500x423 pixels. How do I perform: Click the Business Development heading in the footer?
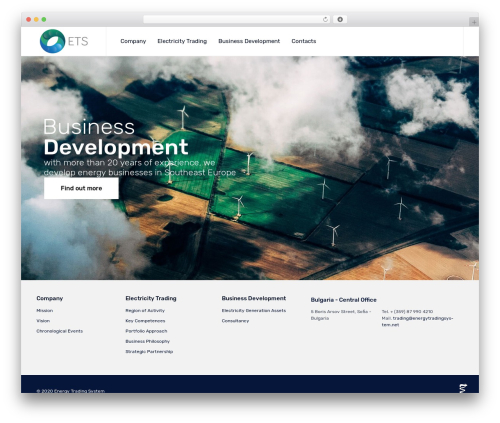coord(254,298)
